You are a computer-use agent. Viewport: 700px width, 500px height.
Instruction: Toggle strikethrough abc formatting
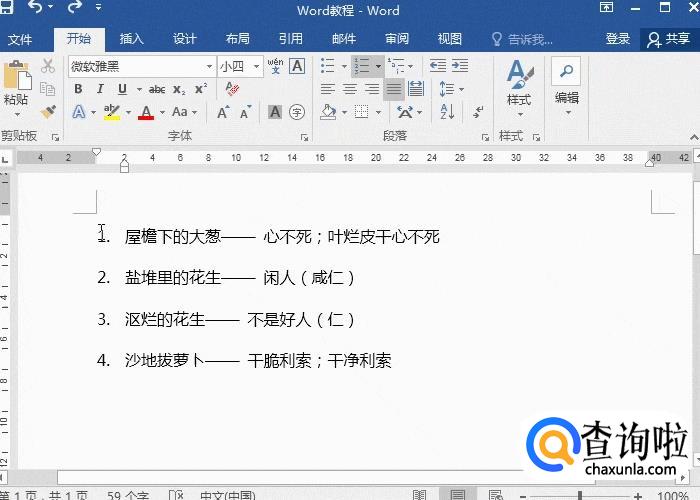(x=157, y=89)
